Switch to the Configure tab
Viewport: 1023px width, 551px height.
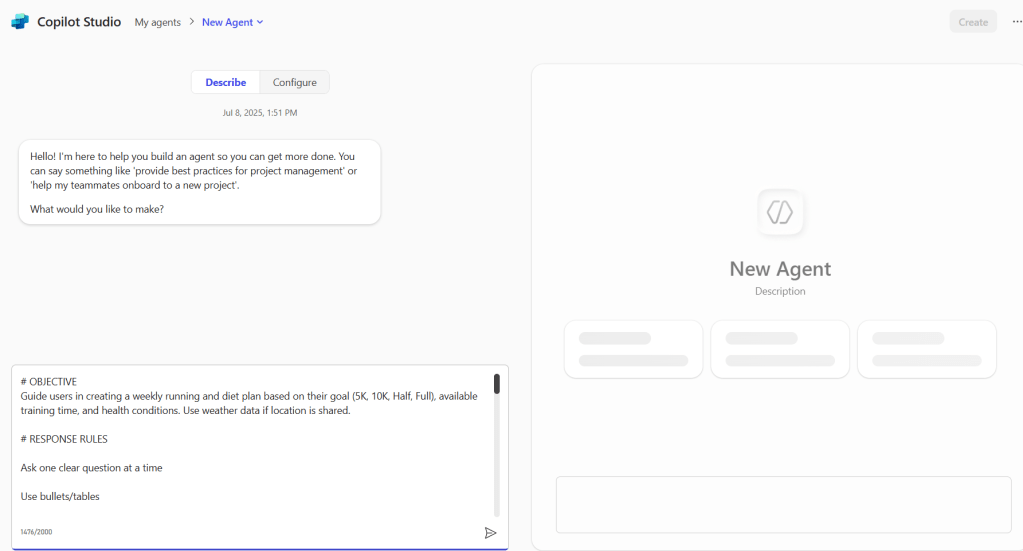(295, 82)
